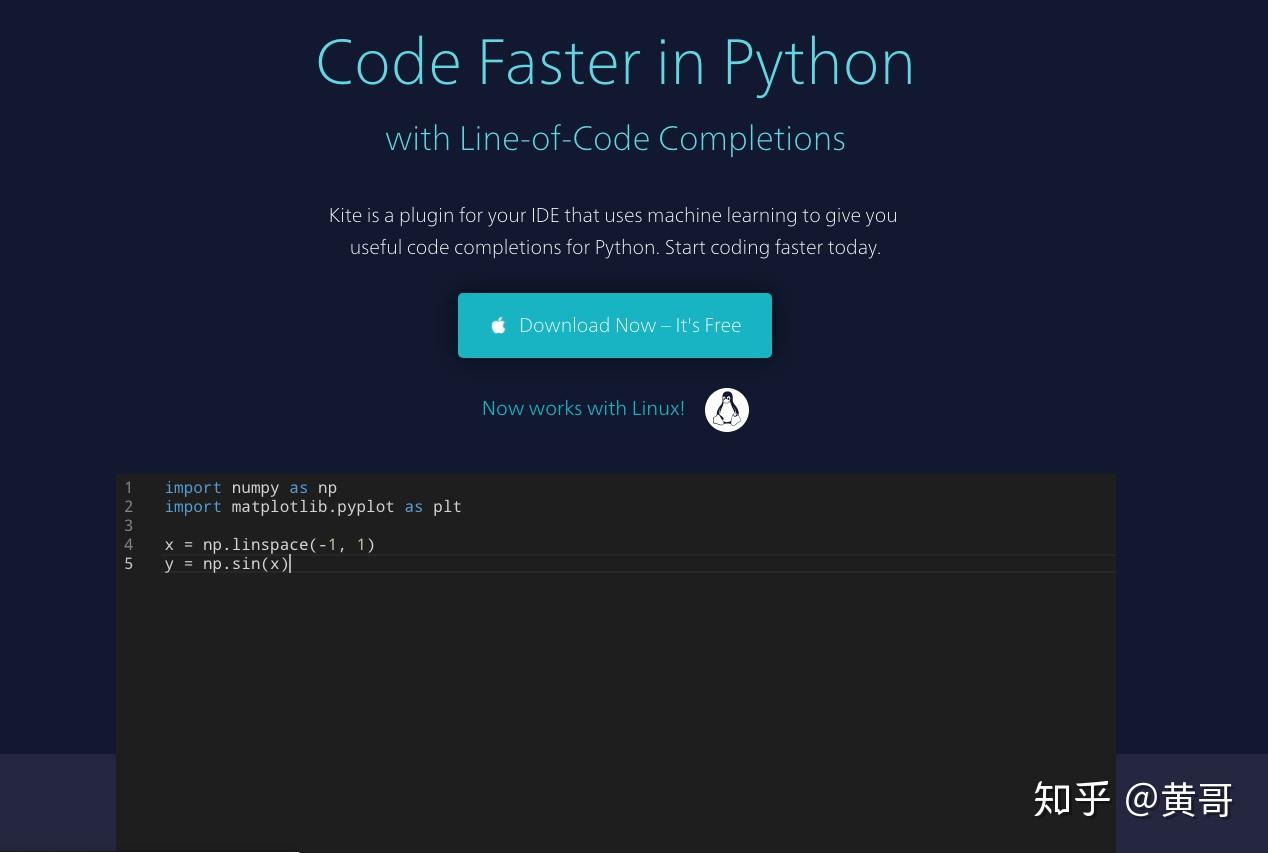This screenshot has width=1268, height=853.
Task: Select the with Line-of-Code Completions subheading
Action: [615, 138]
